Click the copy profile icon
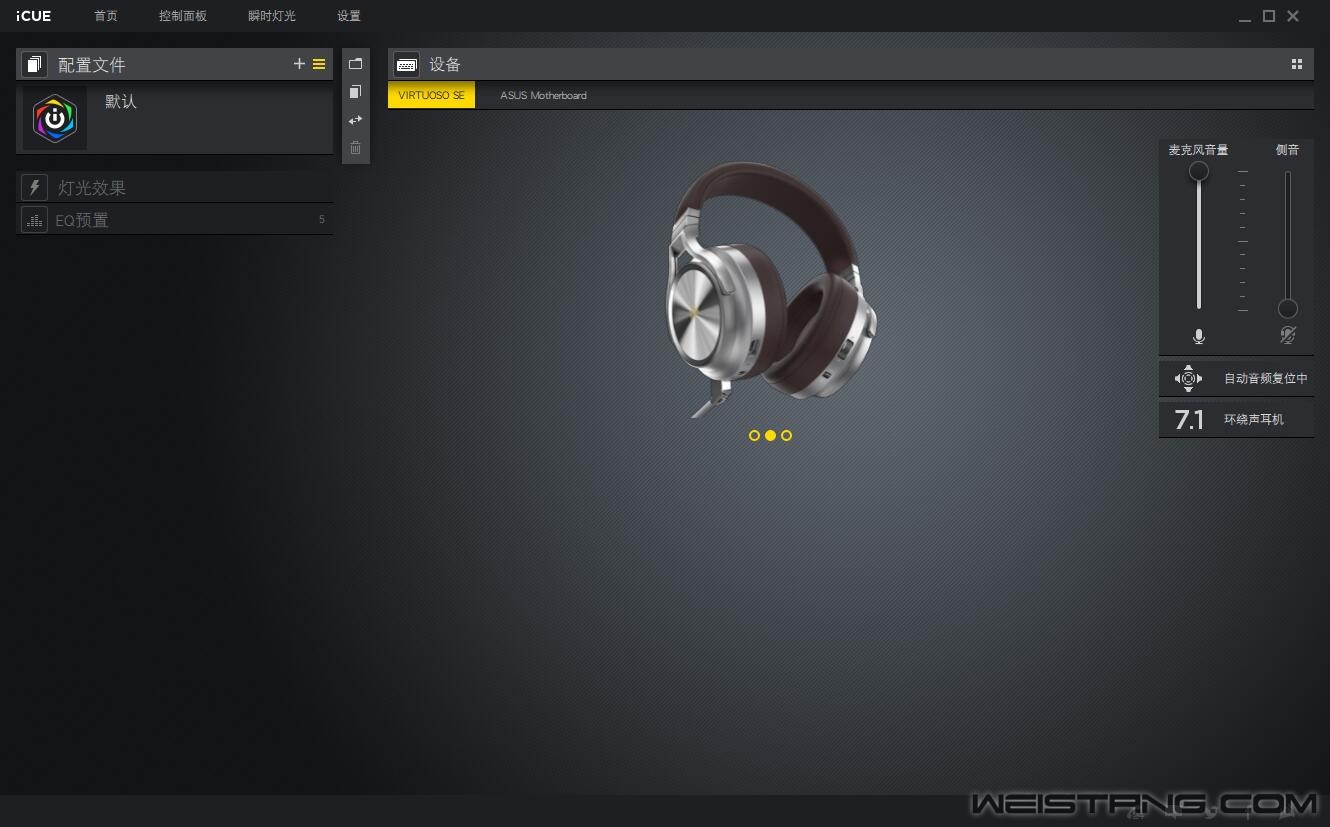Image resolution: width=1330 pixels, height=827 pixels. pyautogui.click(x=355, y=91)
